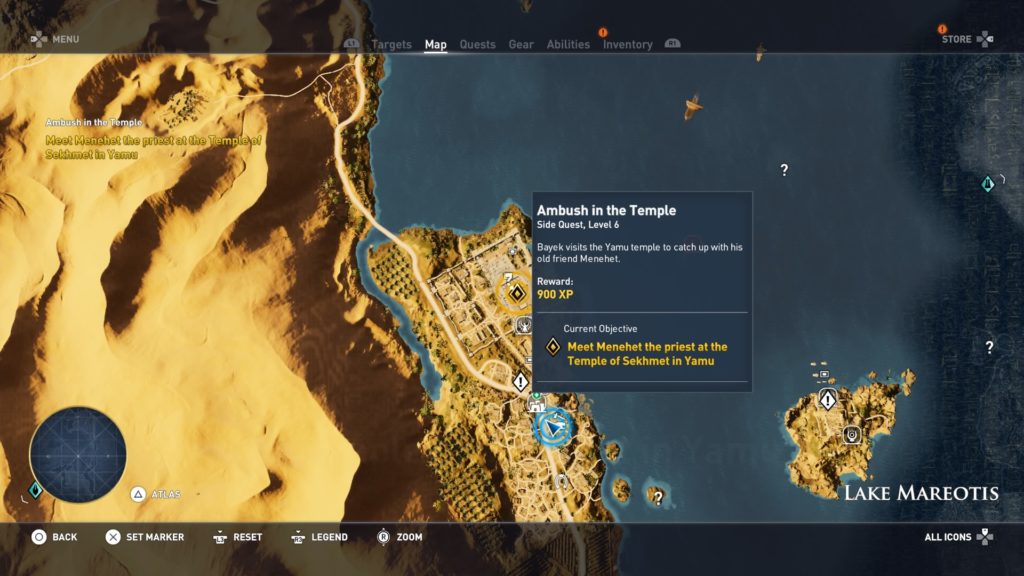Viewport: 1024px width, 576px height.
Task: Click the triangle icon next to ATLAS
Action: (138, 494)
